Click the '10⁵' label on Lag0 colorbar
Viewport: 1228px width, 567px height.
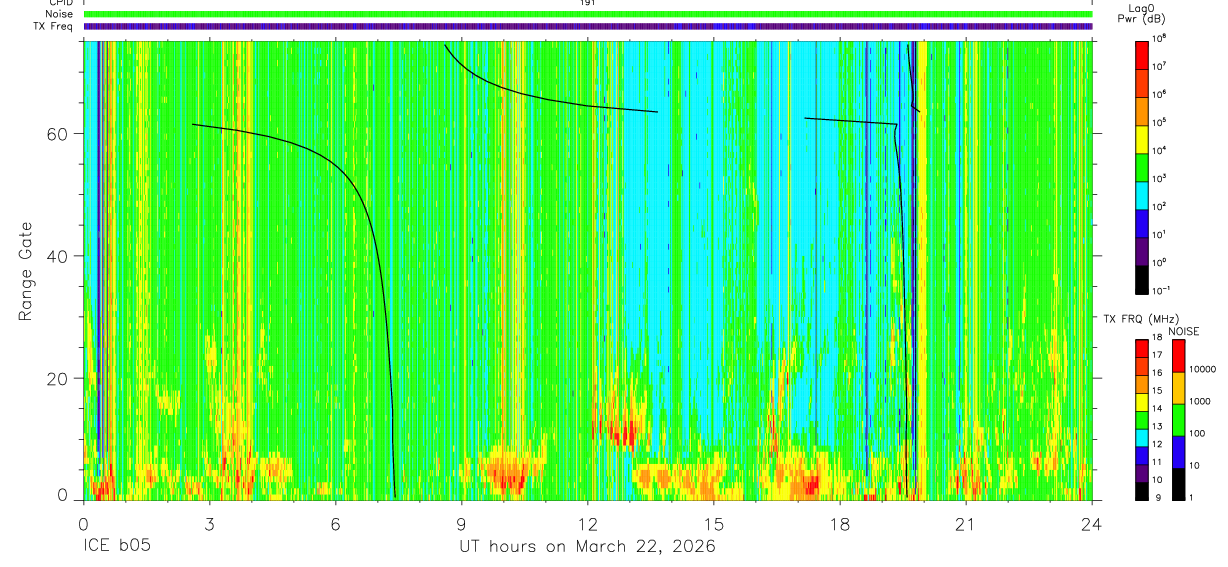pyautogui.click(x=1159, y=122)
